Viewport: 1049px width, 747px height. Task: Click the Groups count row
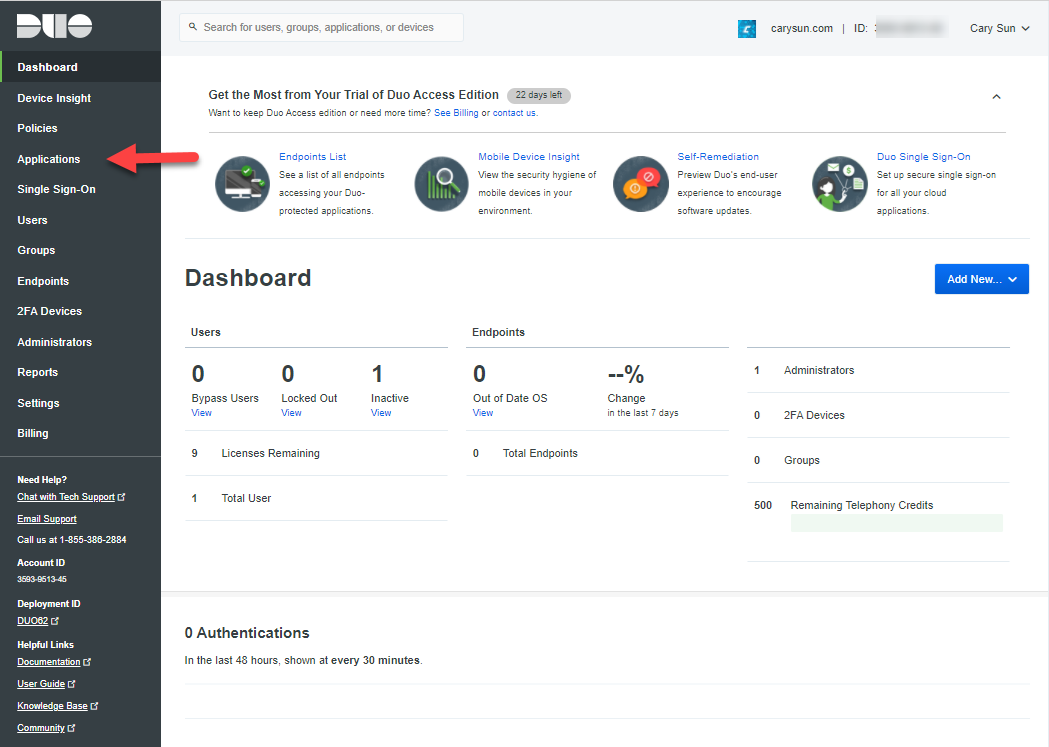[x=878, y=460]
